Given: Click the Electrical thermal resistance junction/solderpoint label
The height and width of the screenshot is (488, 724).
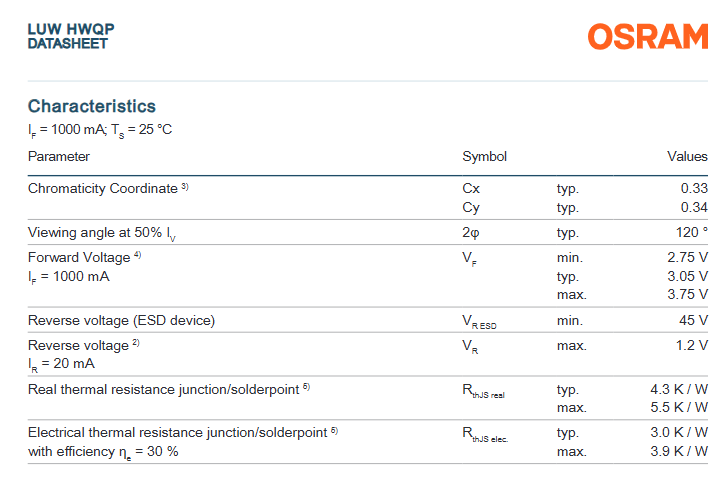Looking at the screenshot, I should click(x=177, y=432).
